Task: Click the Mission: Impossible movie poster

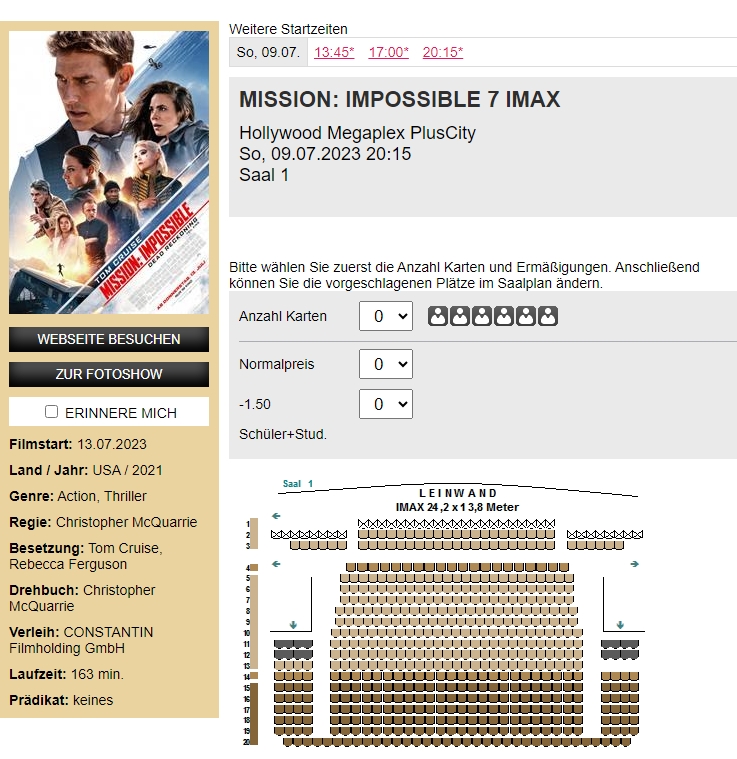Action: pyautogui.click(x=109, y=172)
